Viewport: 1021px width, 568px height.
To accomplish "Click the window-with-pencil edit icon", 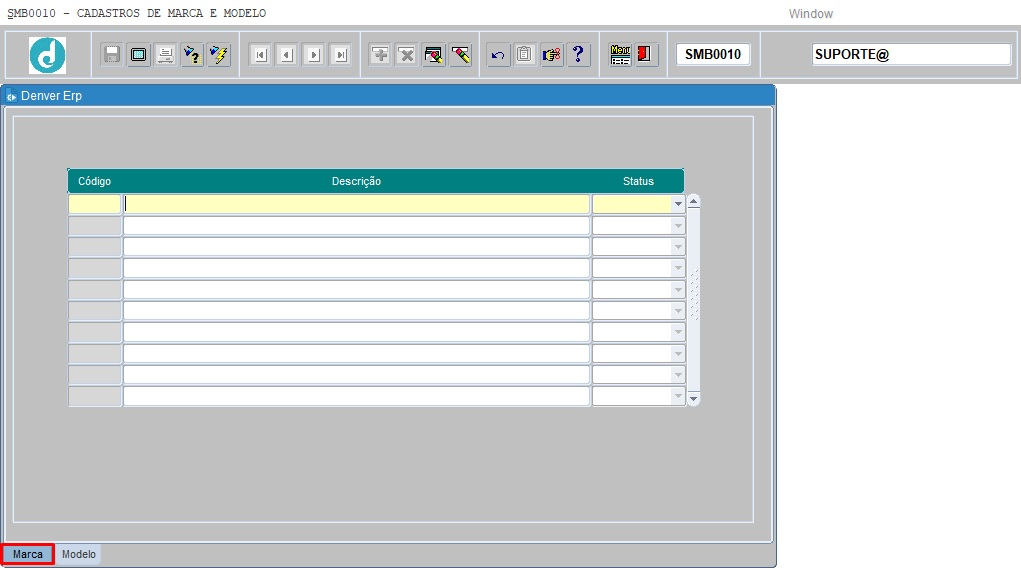I will click(434, 55).
